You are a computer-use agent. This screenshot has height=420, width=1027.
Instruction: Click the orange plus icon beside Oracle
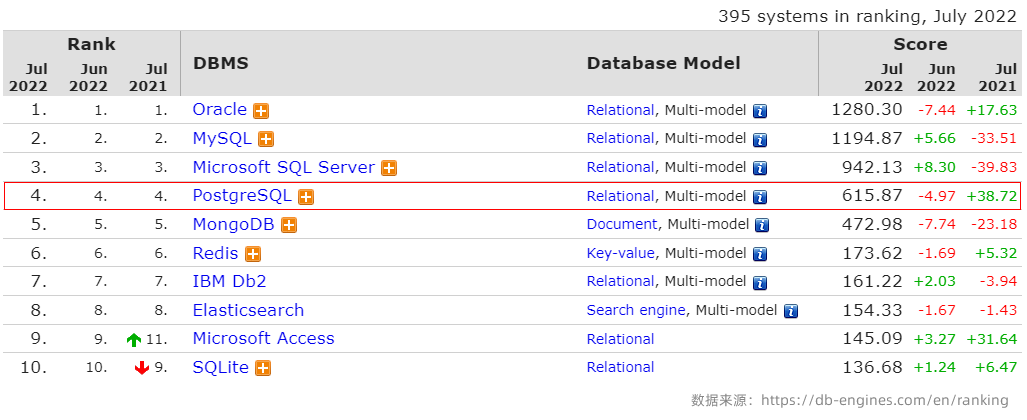tap(261, 111)
